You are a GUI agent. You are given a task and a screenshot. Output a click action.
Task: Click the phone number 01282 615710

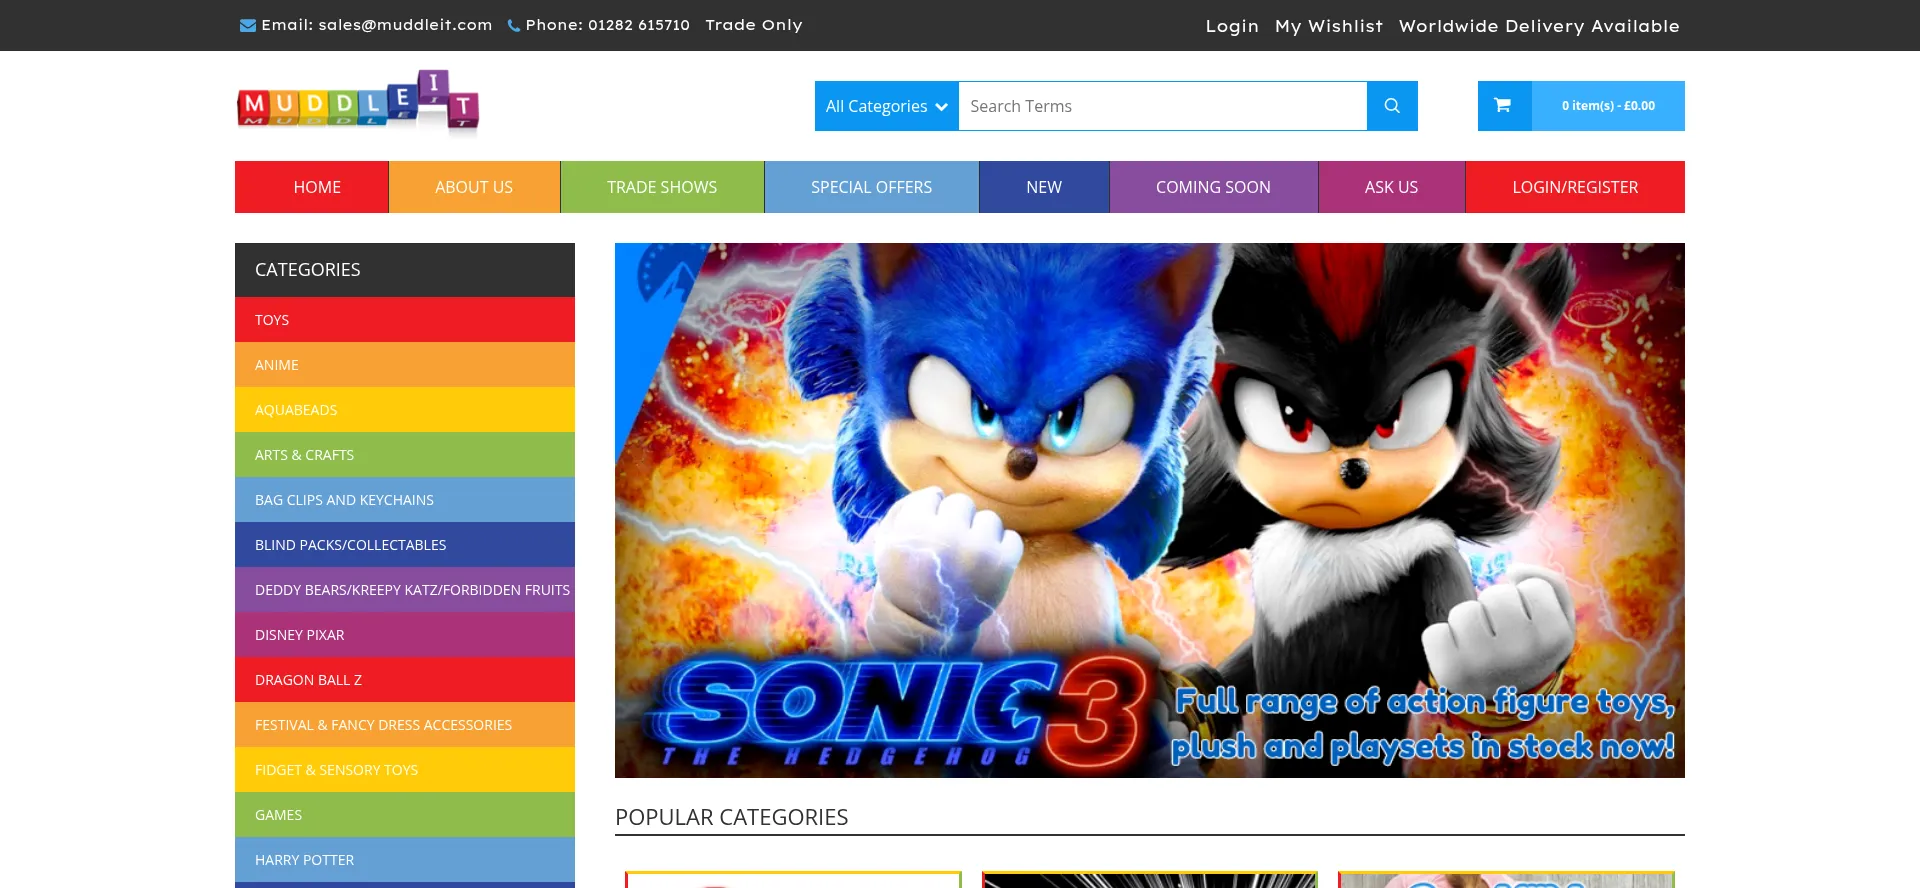click(639, 25)
